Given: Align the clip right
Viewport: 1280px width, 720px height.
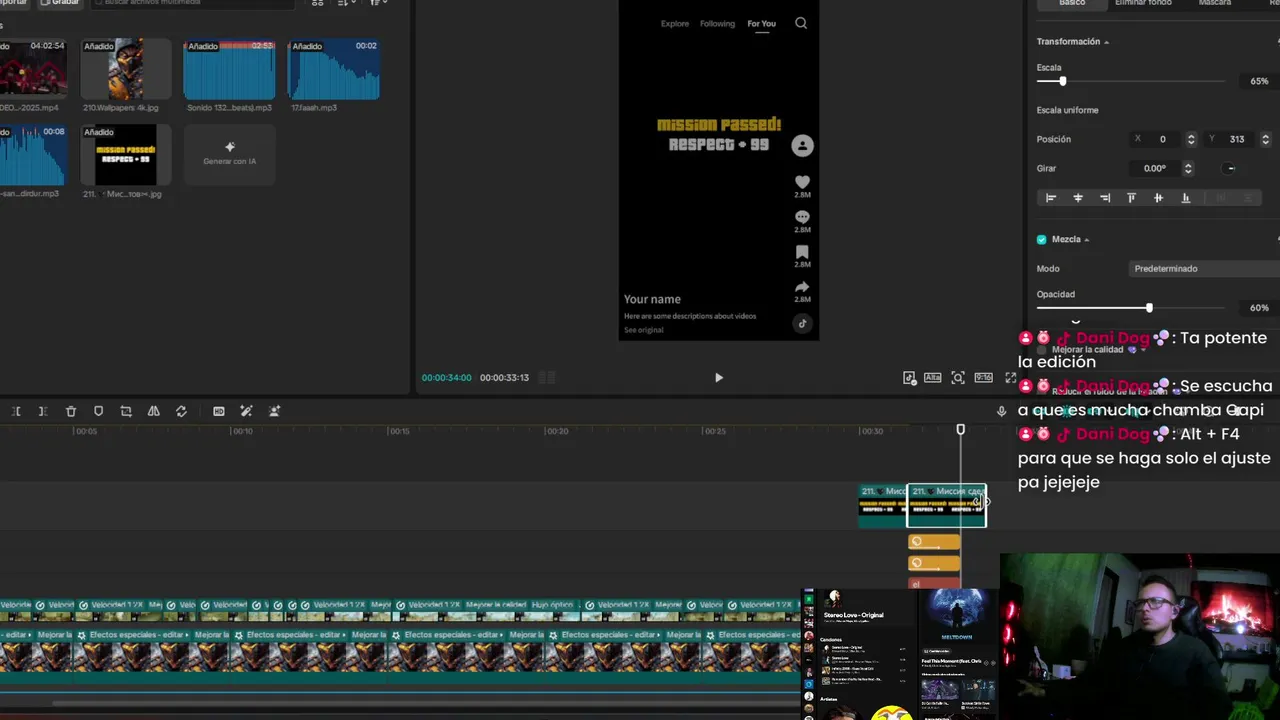Looking at the screenshot, I should 1105,198.
